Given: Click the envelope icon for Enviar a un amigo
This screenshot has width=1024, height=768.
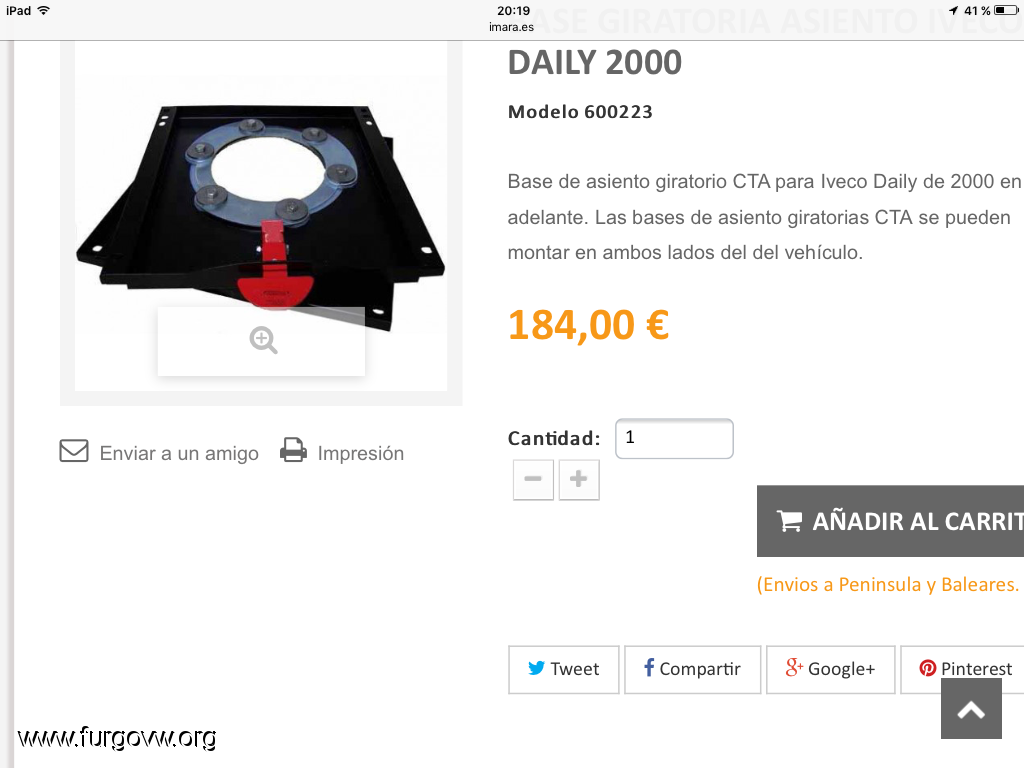Looking at the screenshot, I should 74,451.
